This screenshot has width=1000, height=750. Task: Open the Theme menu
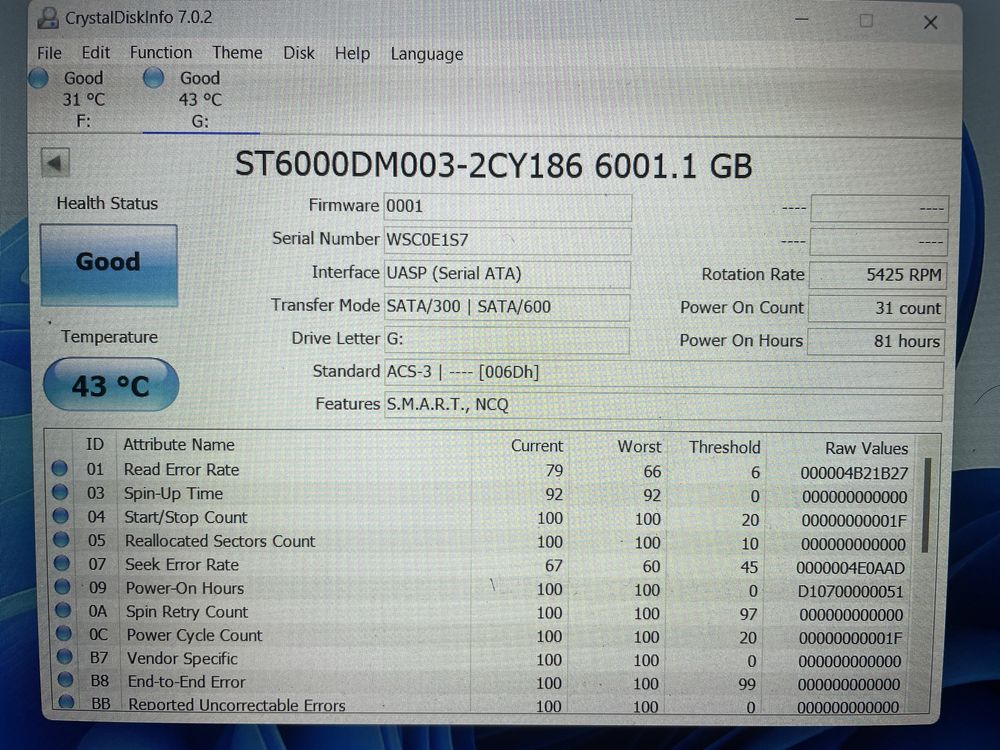tap(237, 53)
